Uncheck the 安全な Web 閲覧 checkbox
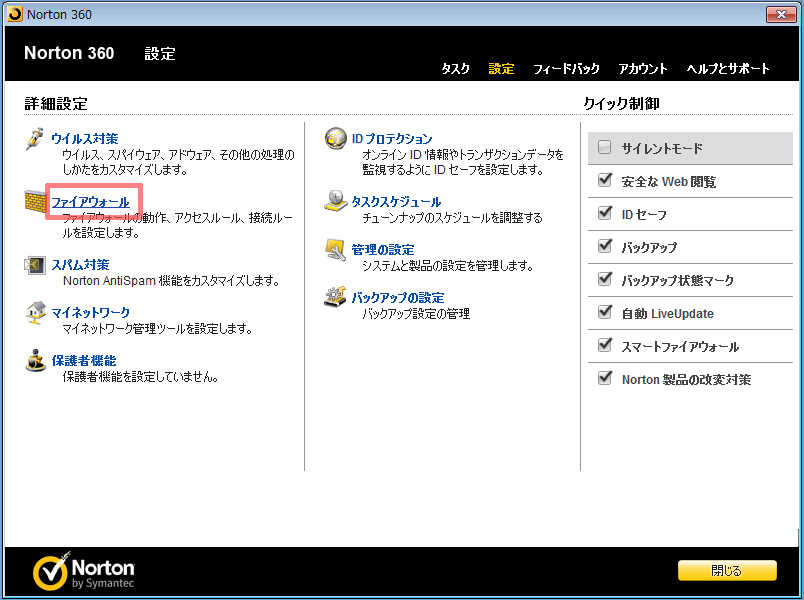Screen dimensions: 804x600 pyautogui.click(x=605, y=180)
